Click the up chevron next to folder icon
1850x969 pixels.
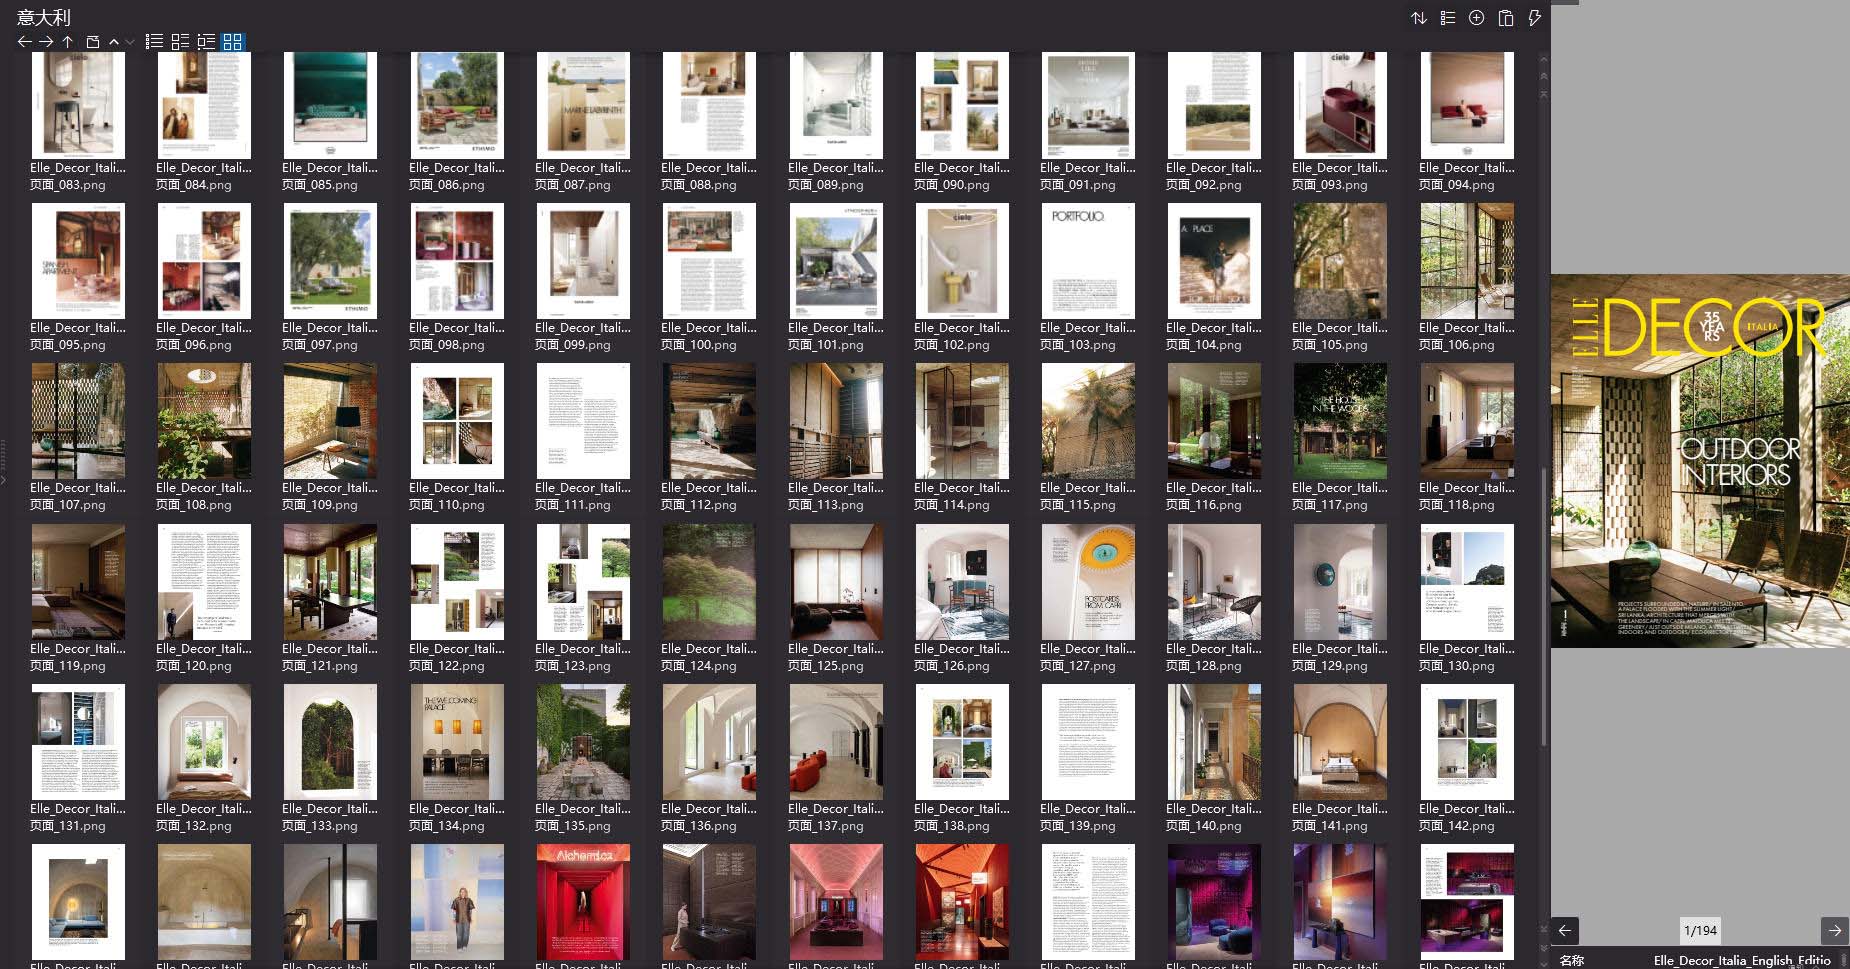(x=114, y=42)
